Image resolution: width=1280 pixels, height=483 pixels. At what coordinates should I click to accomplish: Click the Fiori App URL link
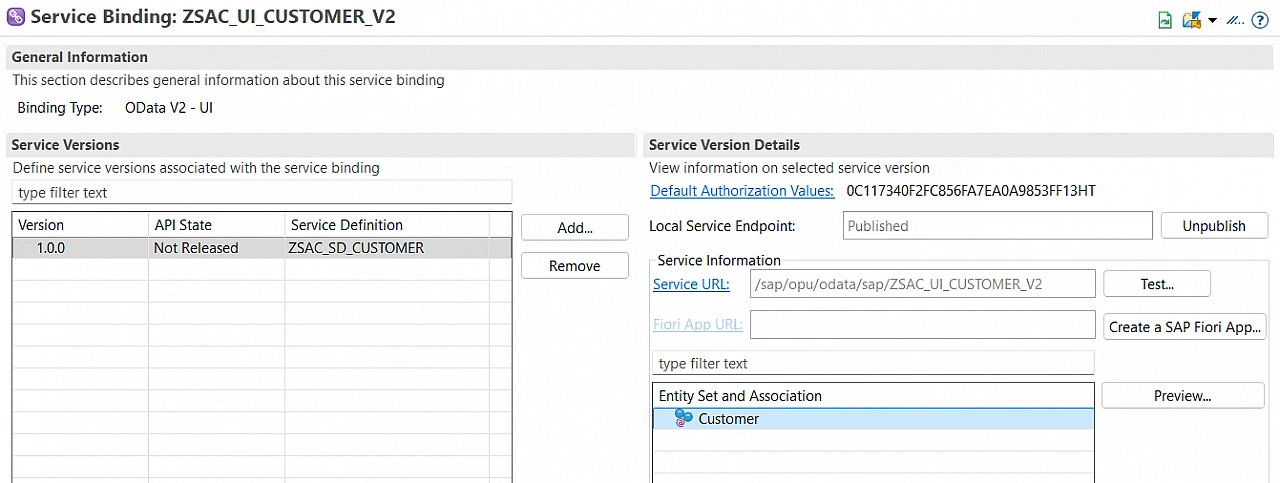click(698, 324)
